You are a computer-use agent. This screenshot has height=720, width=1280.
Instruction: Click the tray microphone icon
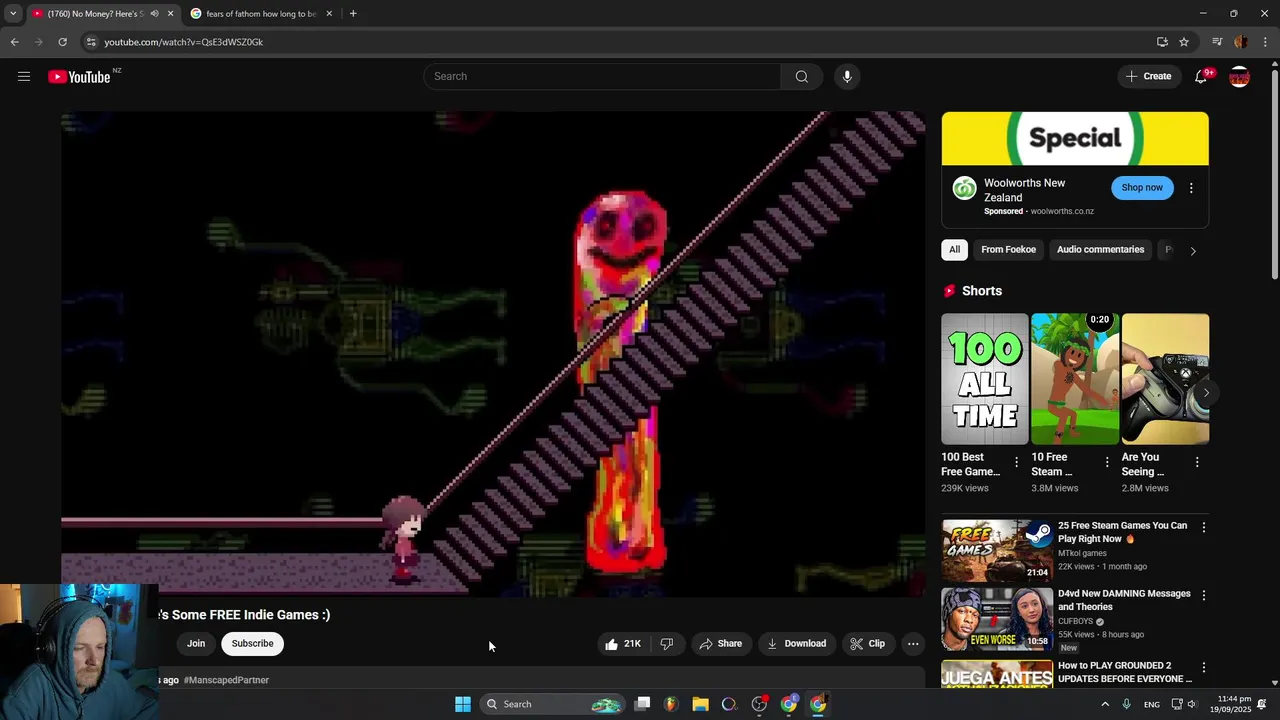click(x=1127, y=704)
